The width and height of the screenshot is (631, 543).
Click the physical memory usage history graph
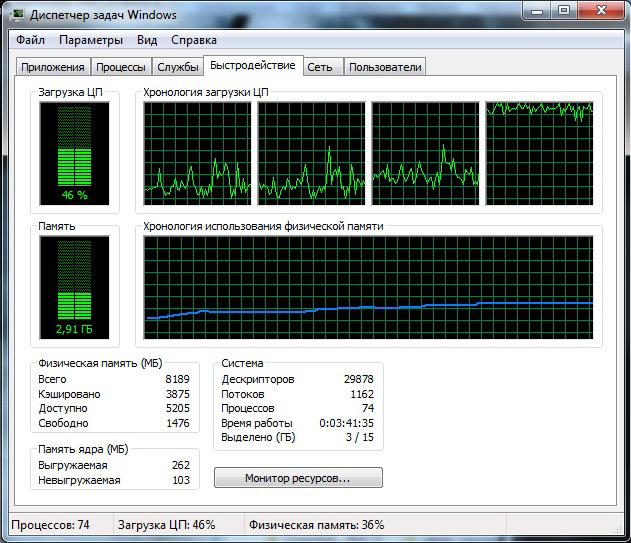[x=368, y=287]
